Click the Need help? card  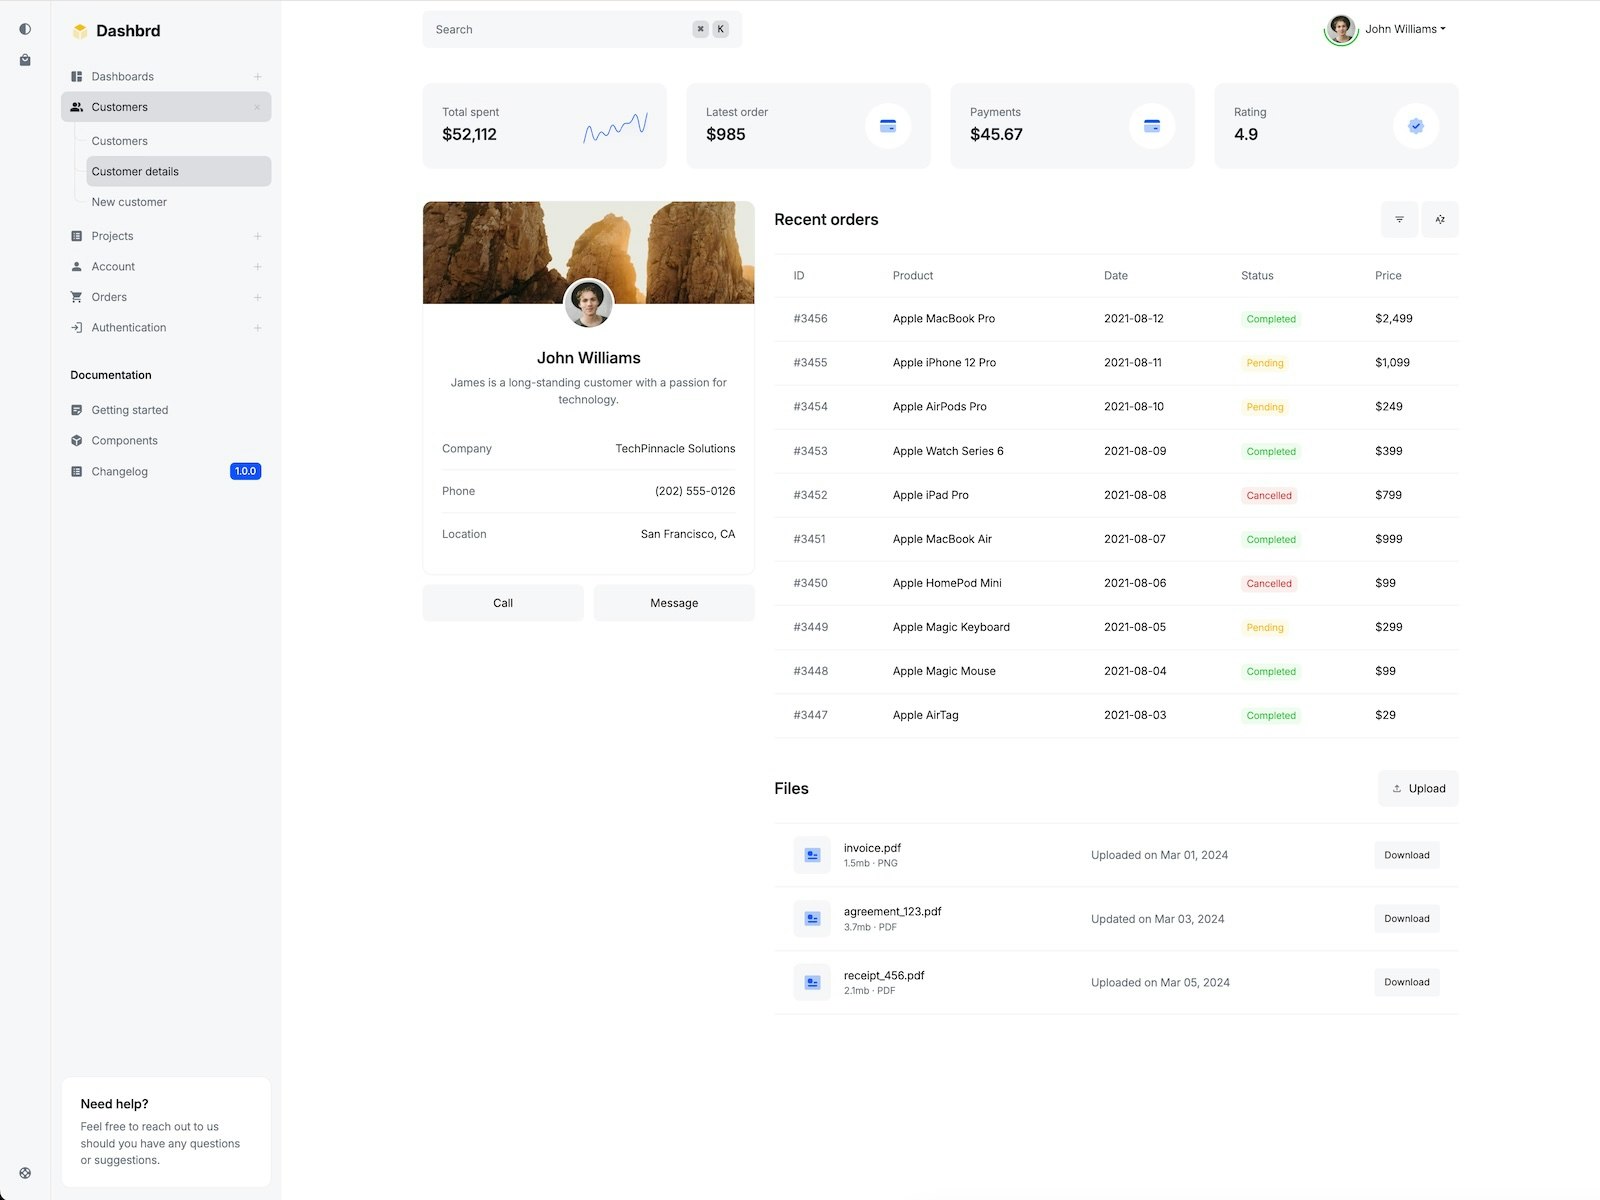166,1132
